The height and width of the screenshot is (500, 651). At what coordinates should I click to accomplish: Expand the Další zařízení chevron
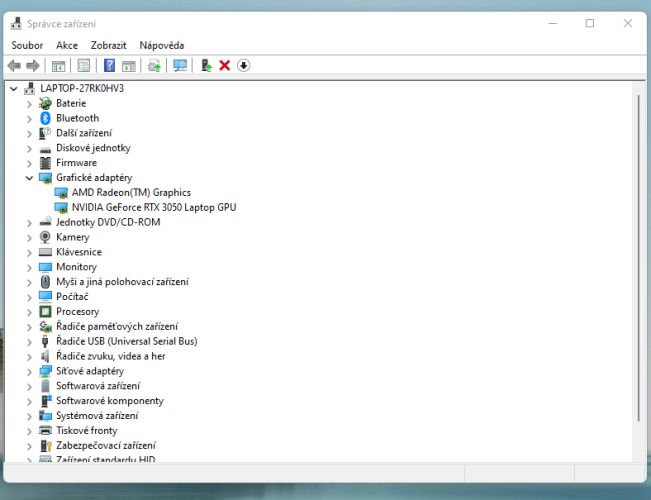pos(29,134)
